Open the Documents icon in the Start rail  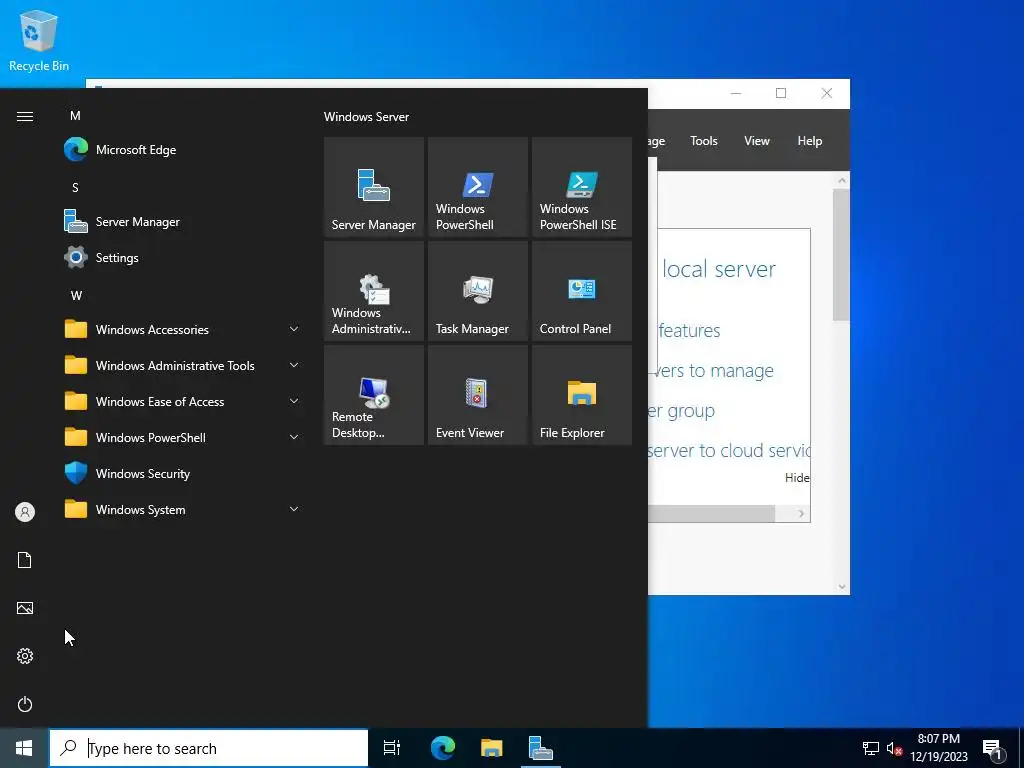(25, 560)
